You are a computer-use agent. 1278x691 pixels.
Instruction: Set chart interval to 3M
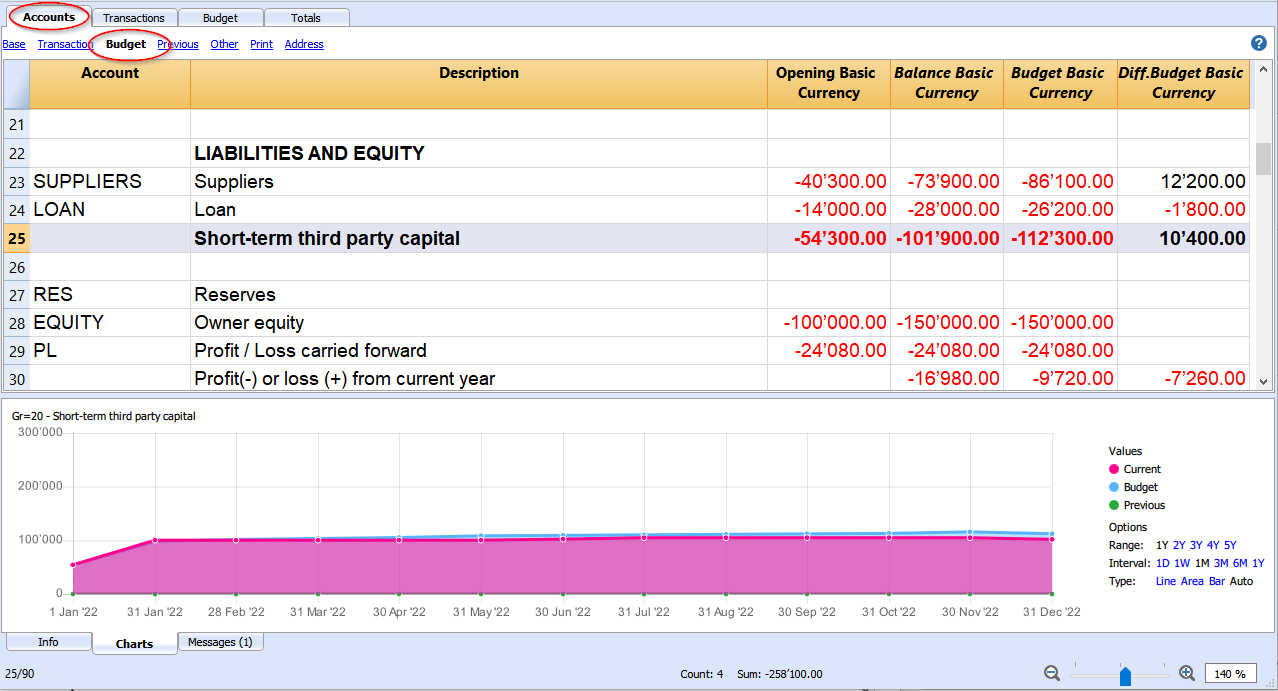(x=1222, y=563)
